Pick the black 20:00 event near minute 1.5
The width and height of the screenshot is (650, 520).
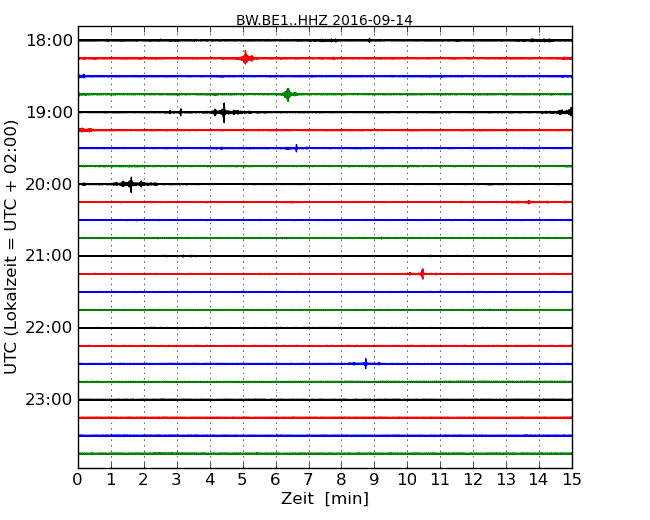coord(131,184)
